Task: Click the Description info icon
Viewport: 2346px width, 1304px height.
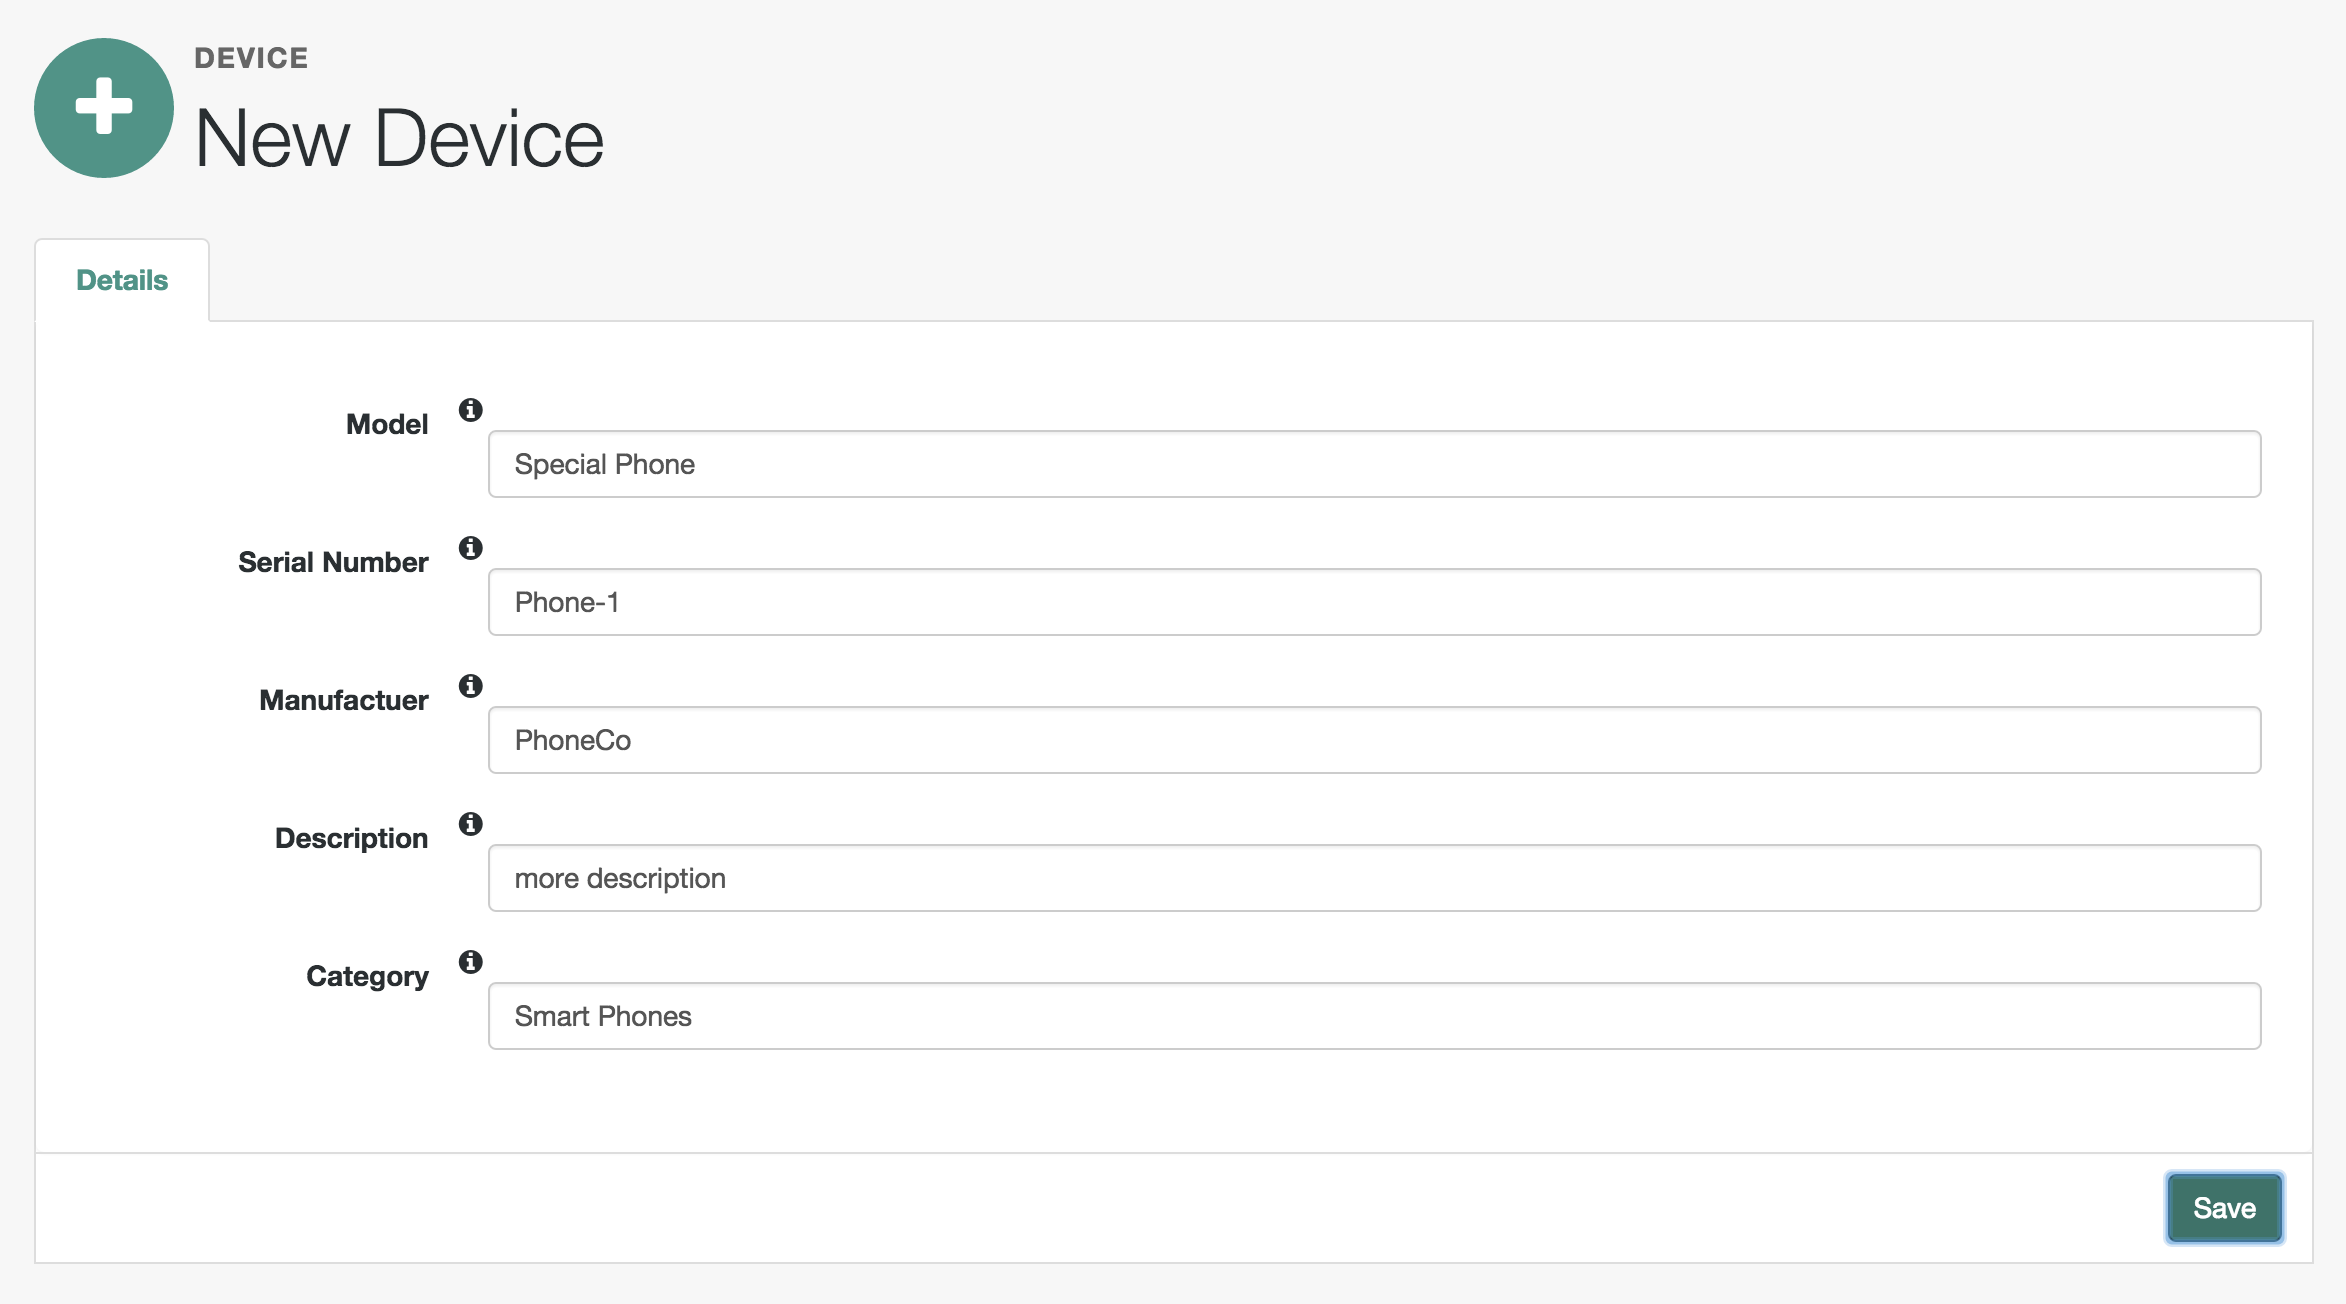Action: pos(470,824)
